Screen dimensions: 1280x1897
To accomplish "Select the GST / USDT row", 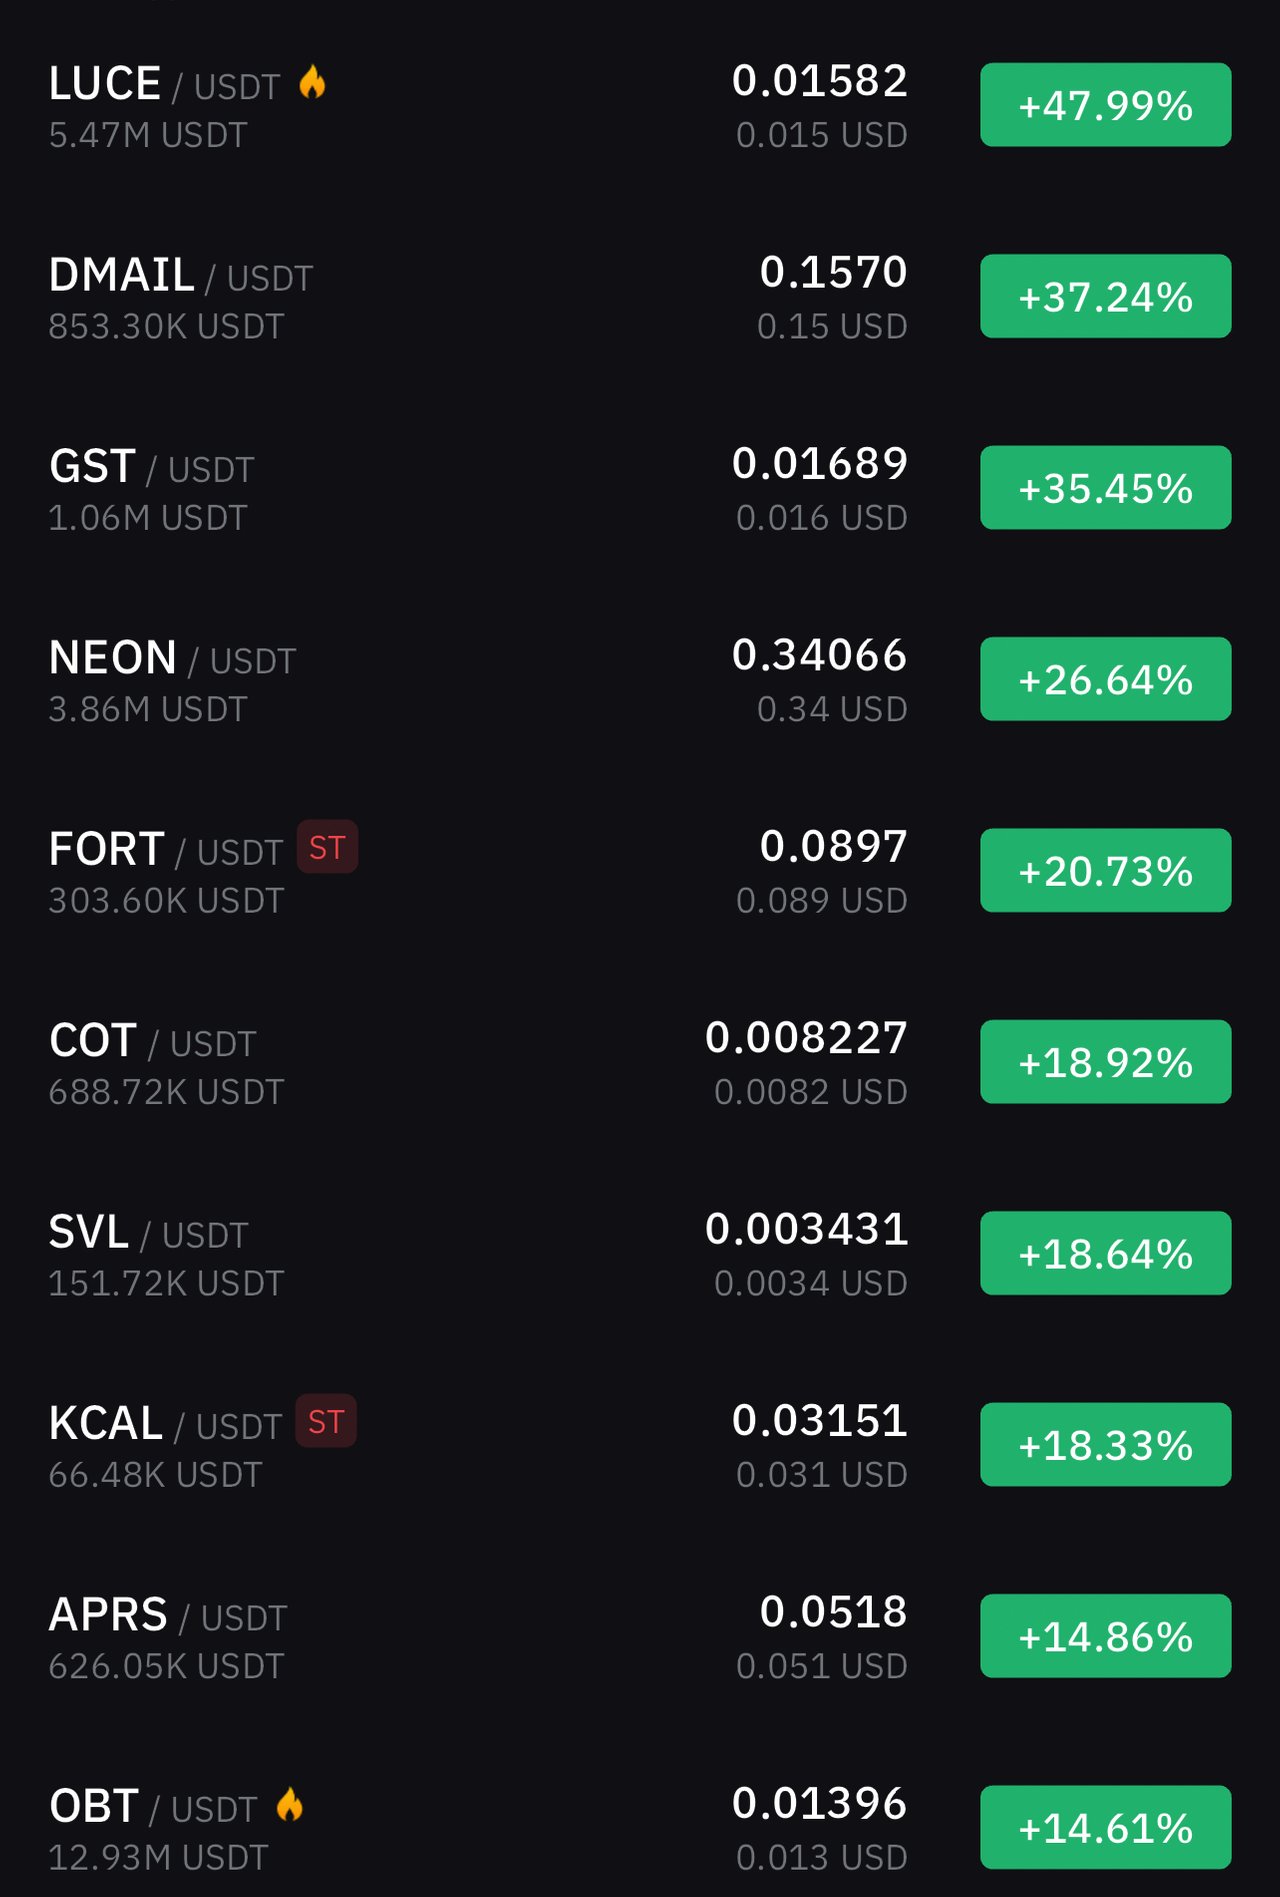I will coord(640,487).
